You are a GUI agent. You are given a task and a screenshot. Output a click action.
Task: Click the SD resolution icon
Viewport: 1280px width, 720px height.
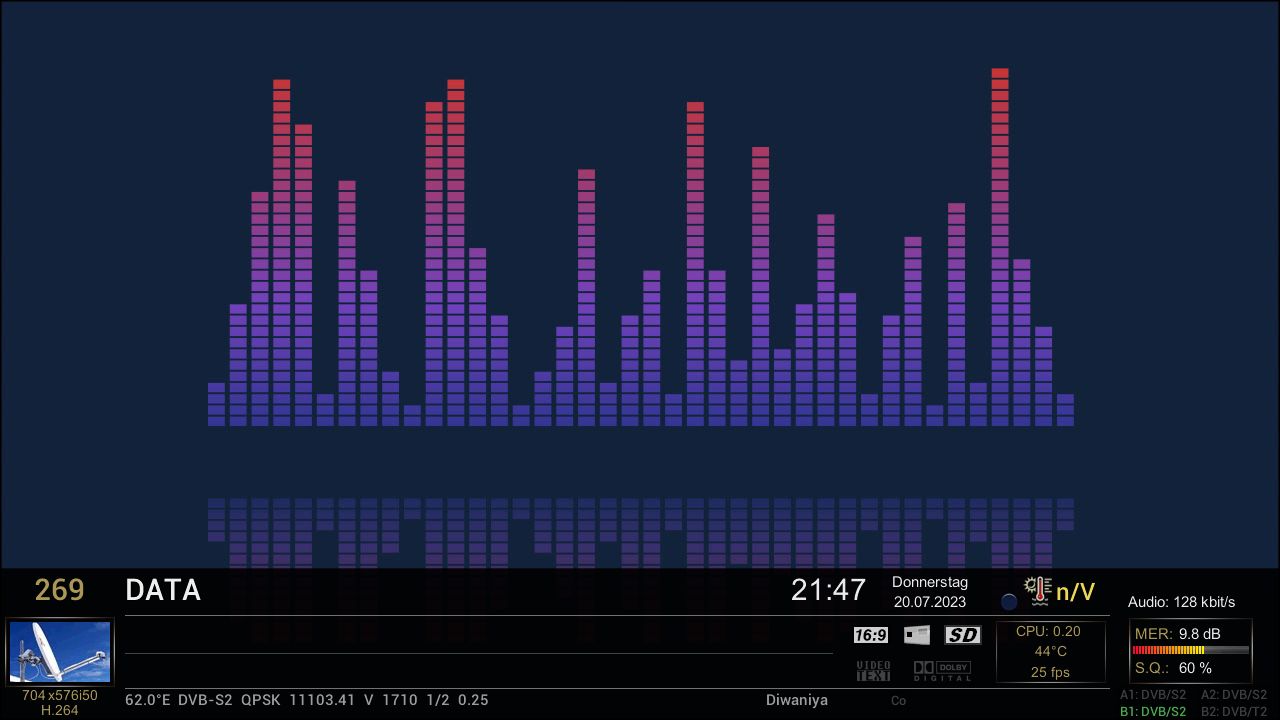tap(962, 635)
